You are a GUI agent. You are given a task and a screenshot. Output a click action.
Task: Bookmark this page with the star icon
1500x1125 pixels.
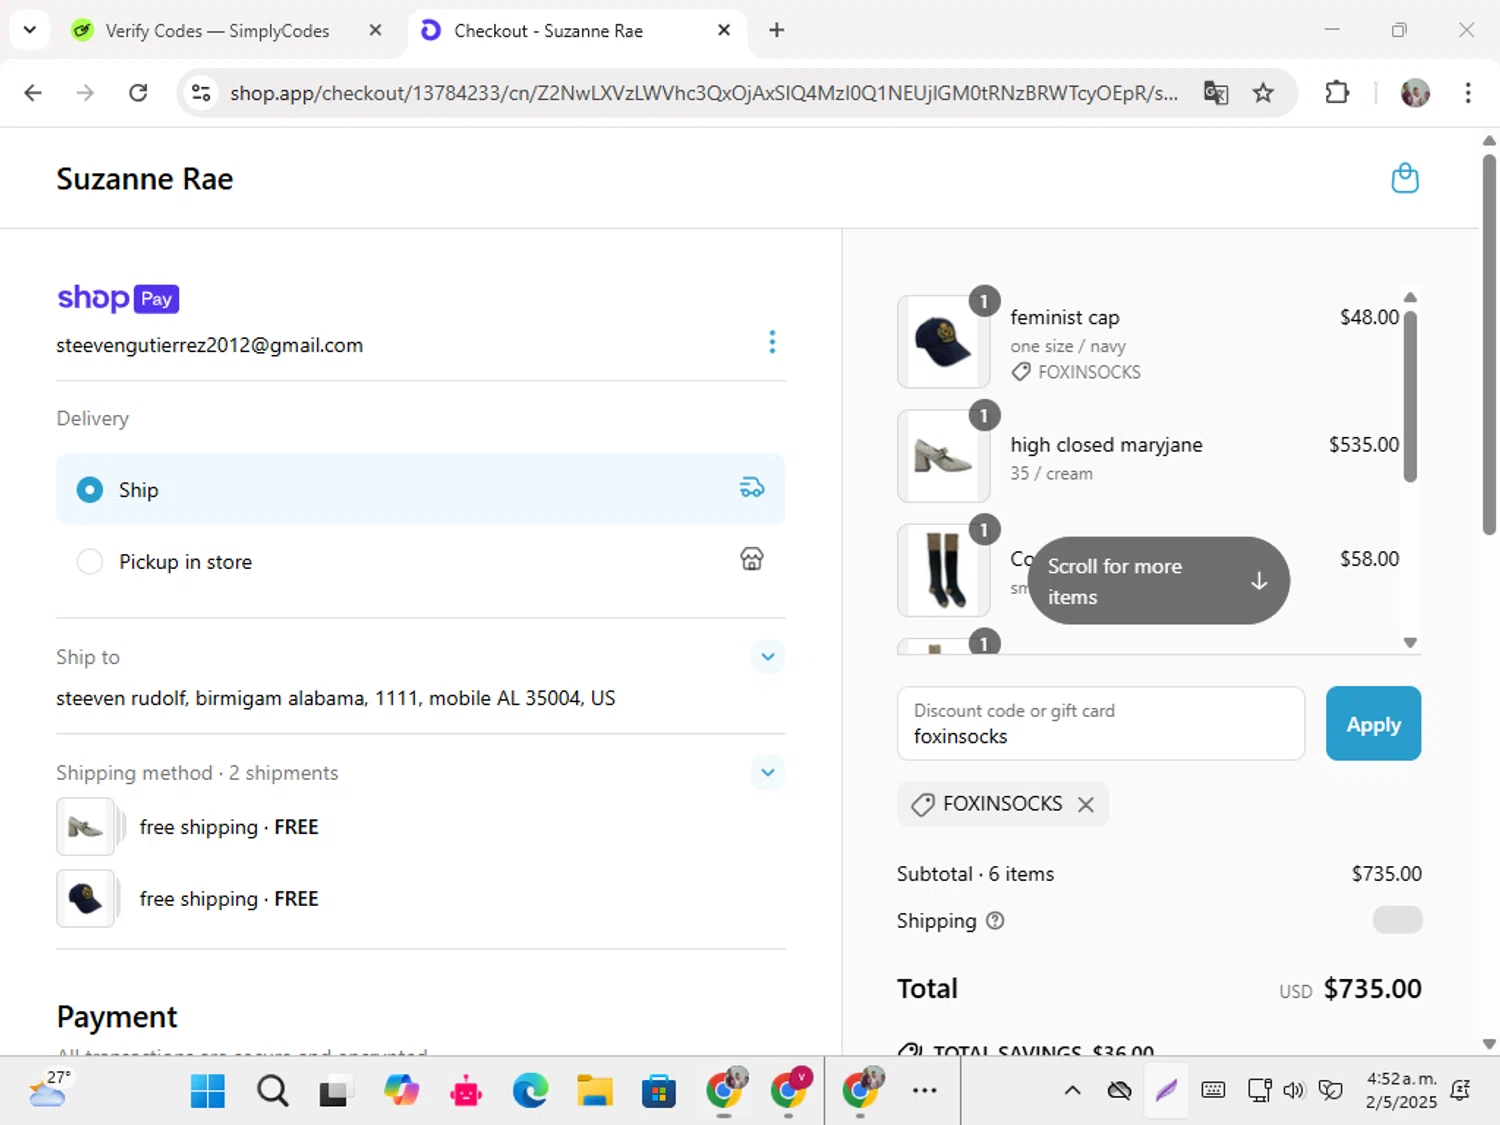tap(1263, 93)
